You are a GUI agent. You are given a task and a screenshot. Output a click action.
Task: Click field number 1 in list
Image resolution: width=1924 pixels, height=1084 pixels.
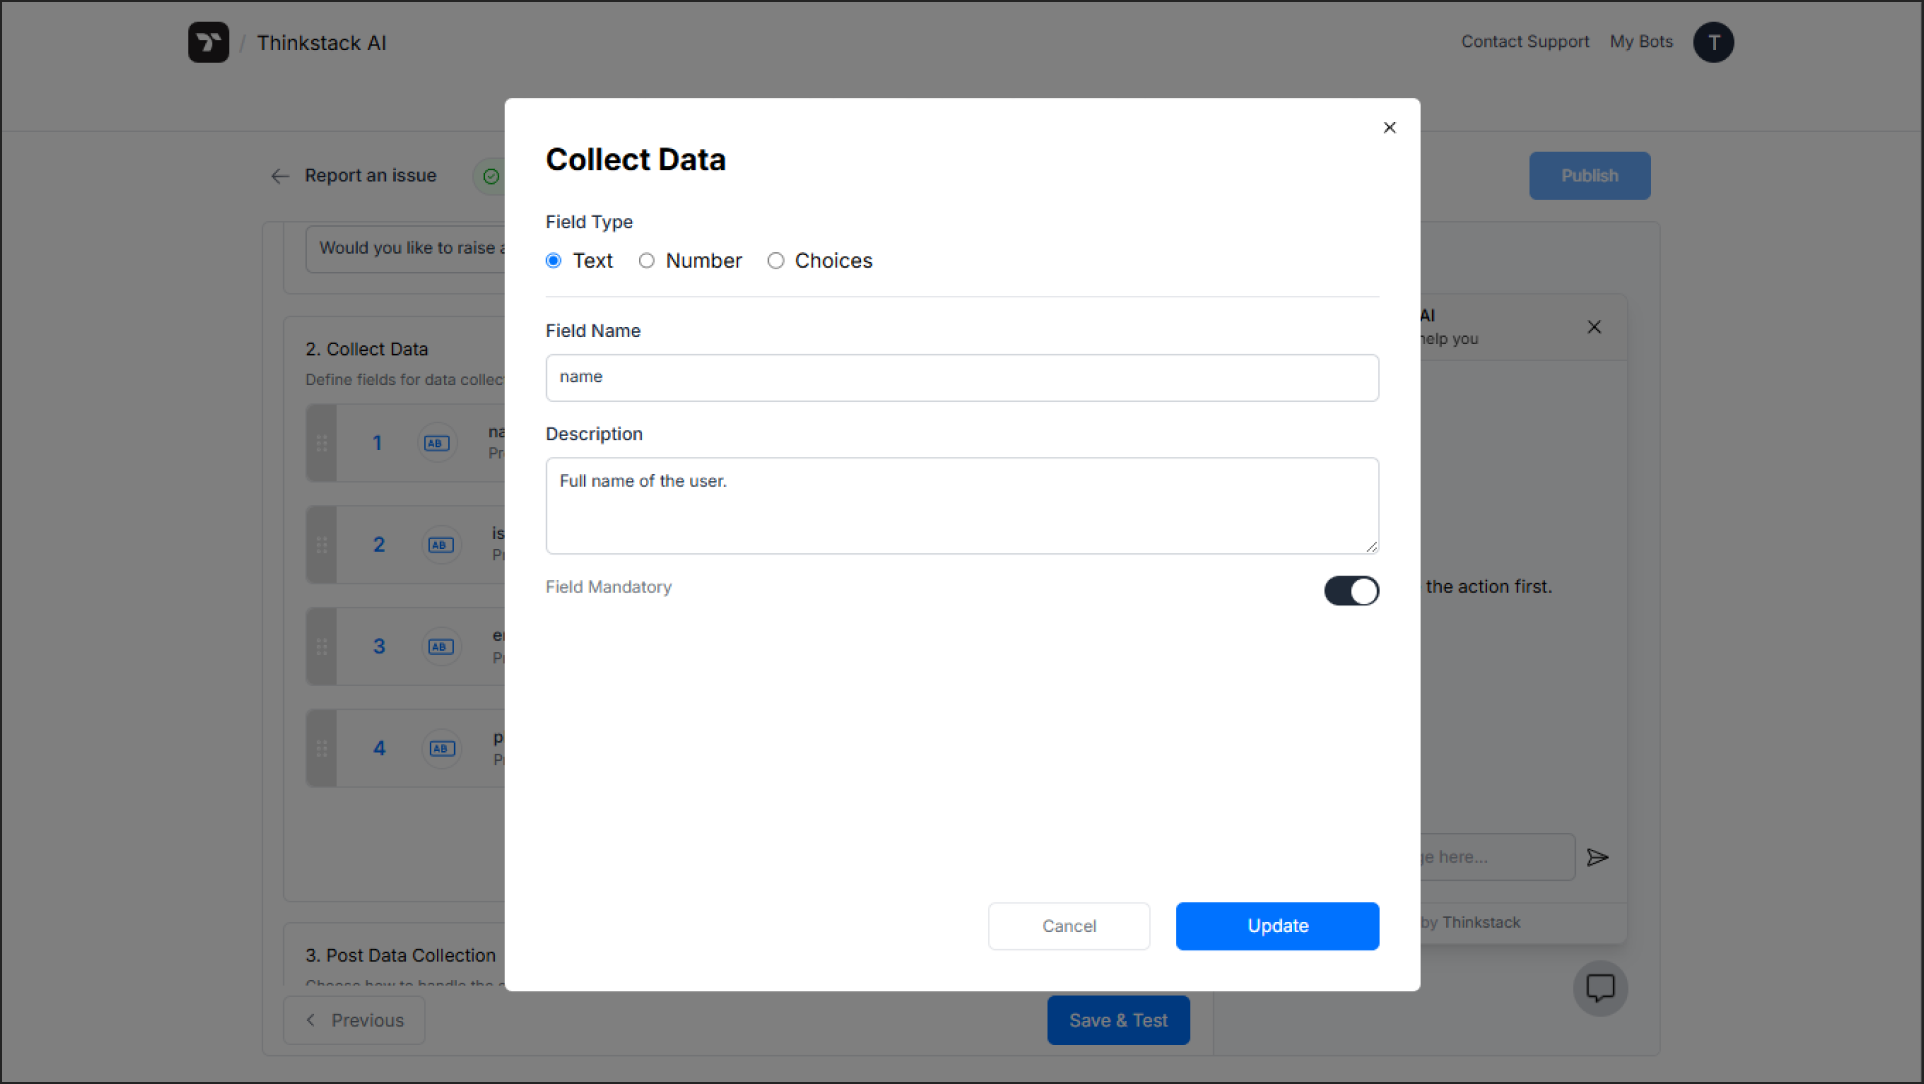(377, 443)
